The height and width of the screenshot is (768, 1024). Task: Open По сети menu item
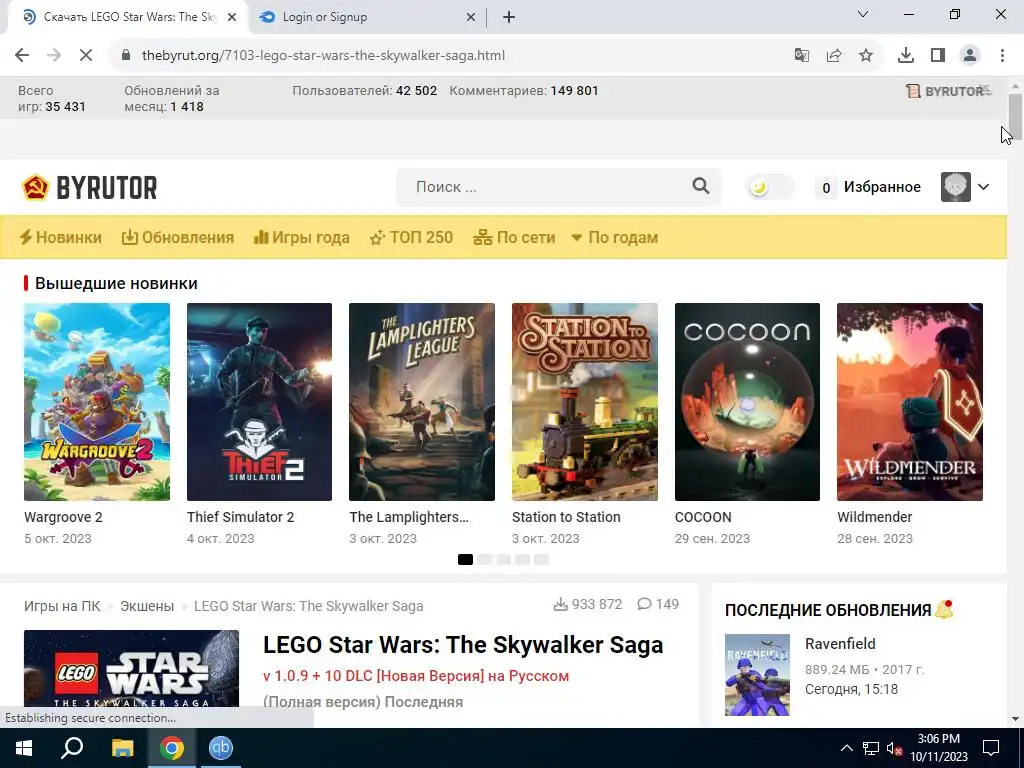[x=514, y=237]
